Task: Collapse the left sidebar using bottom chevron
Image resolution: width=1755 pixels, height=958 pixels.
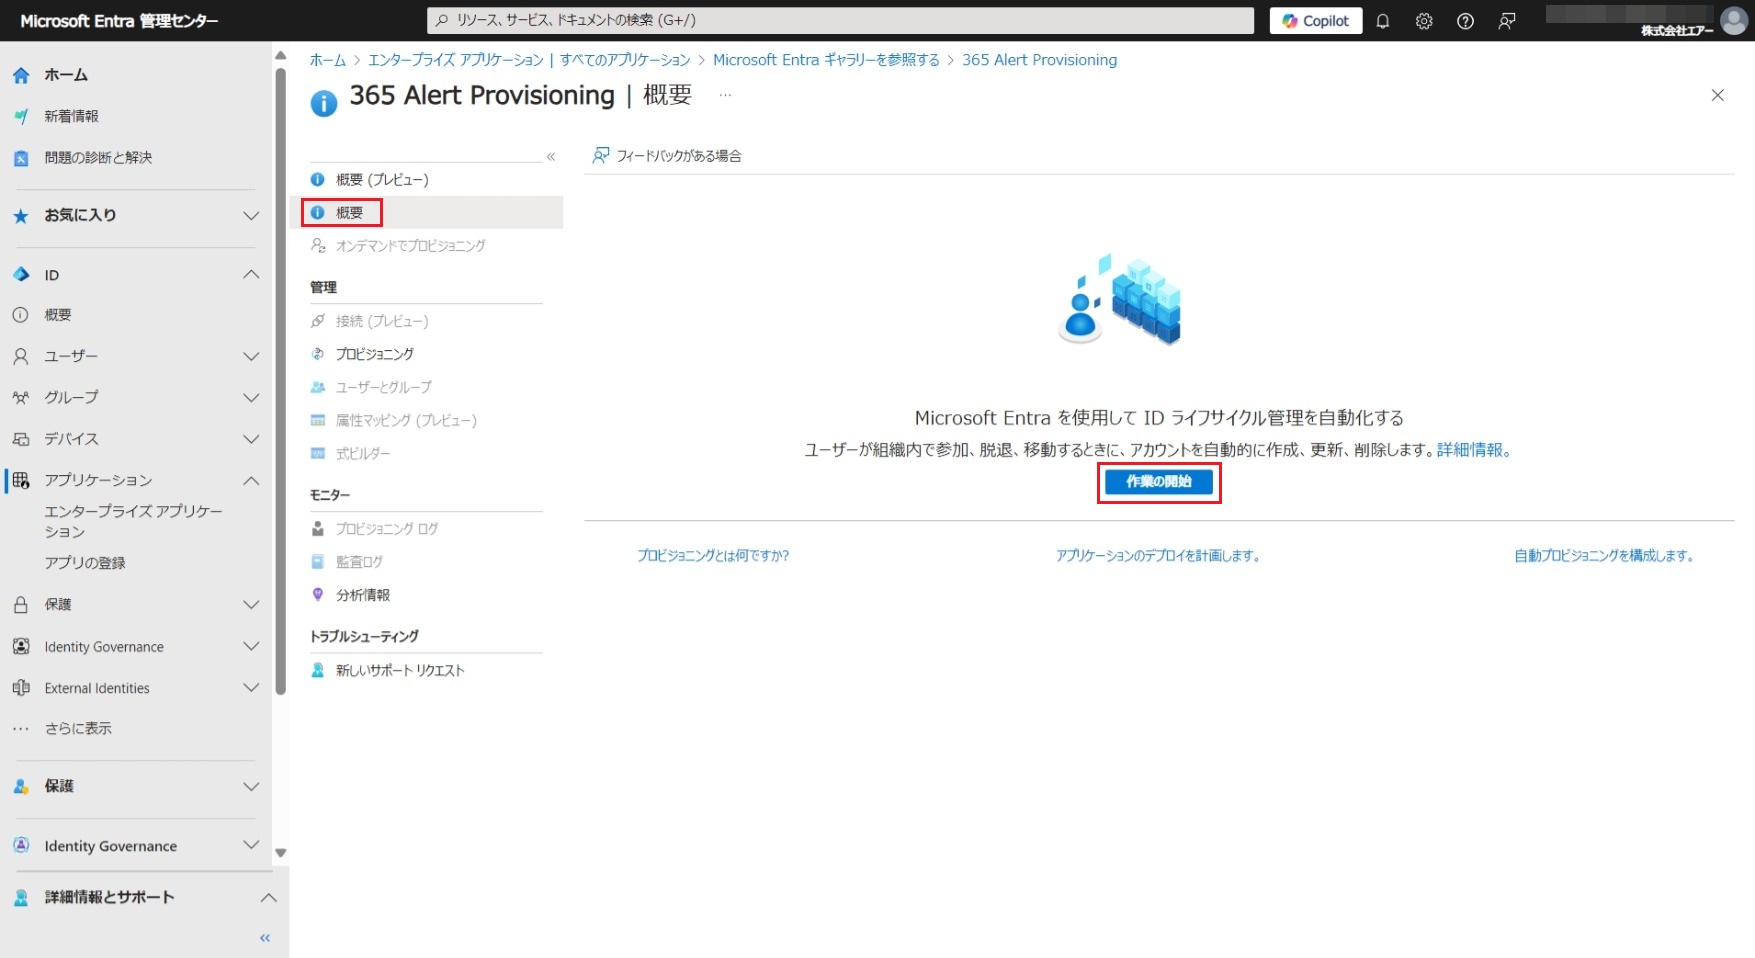Action: click(x=265, y=938)
